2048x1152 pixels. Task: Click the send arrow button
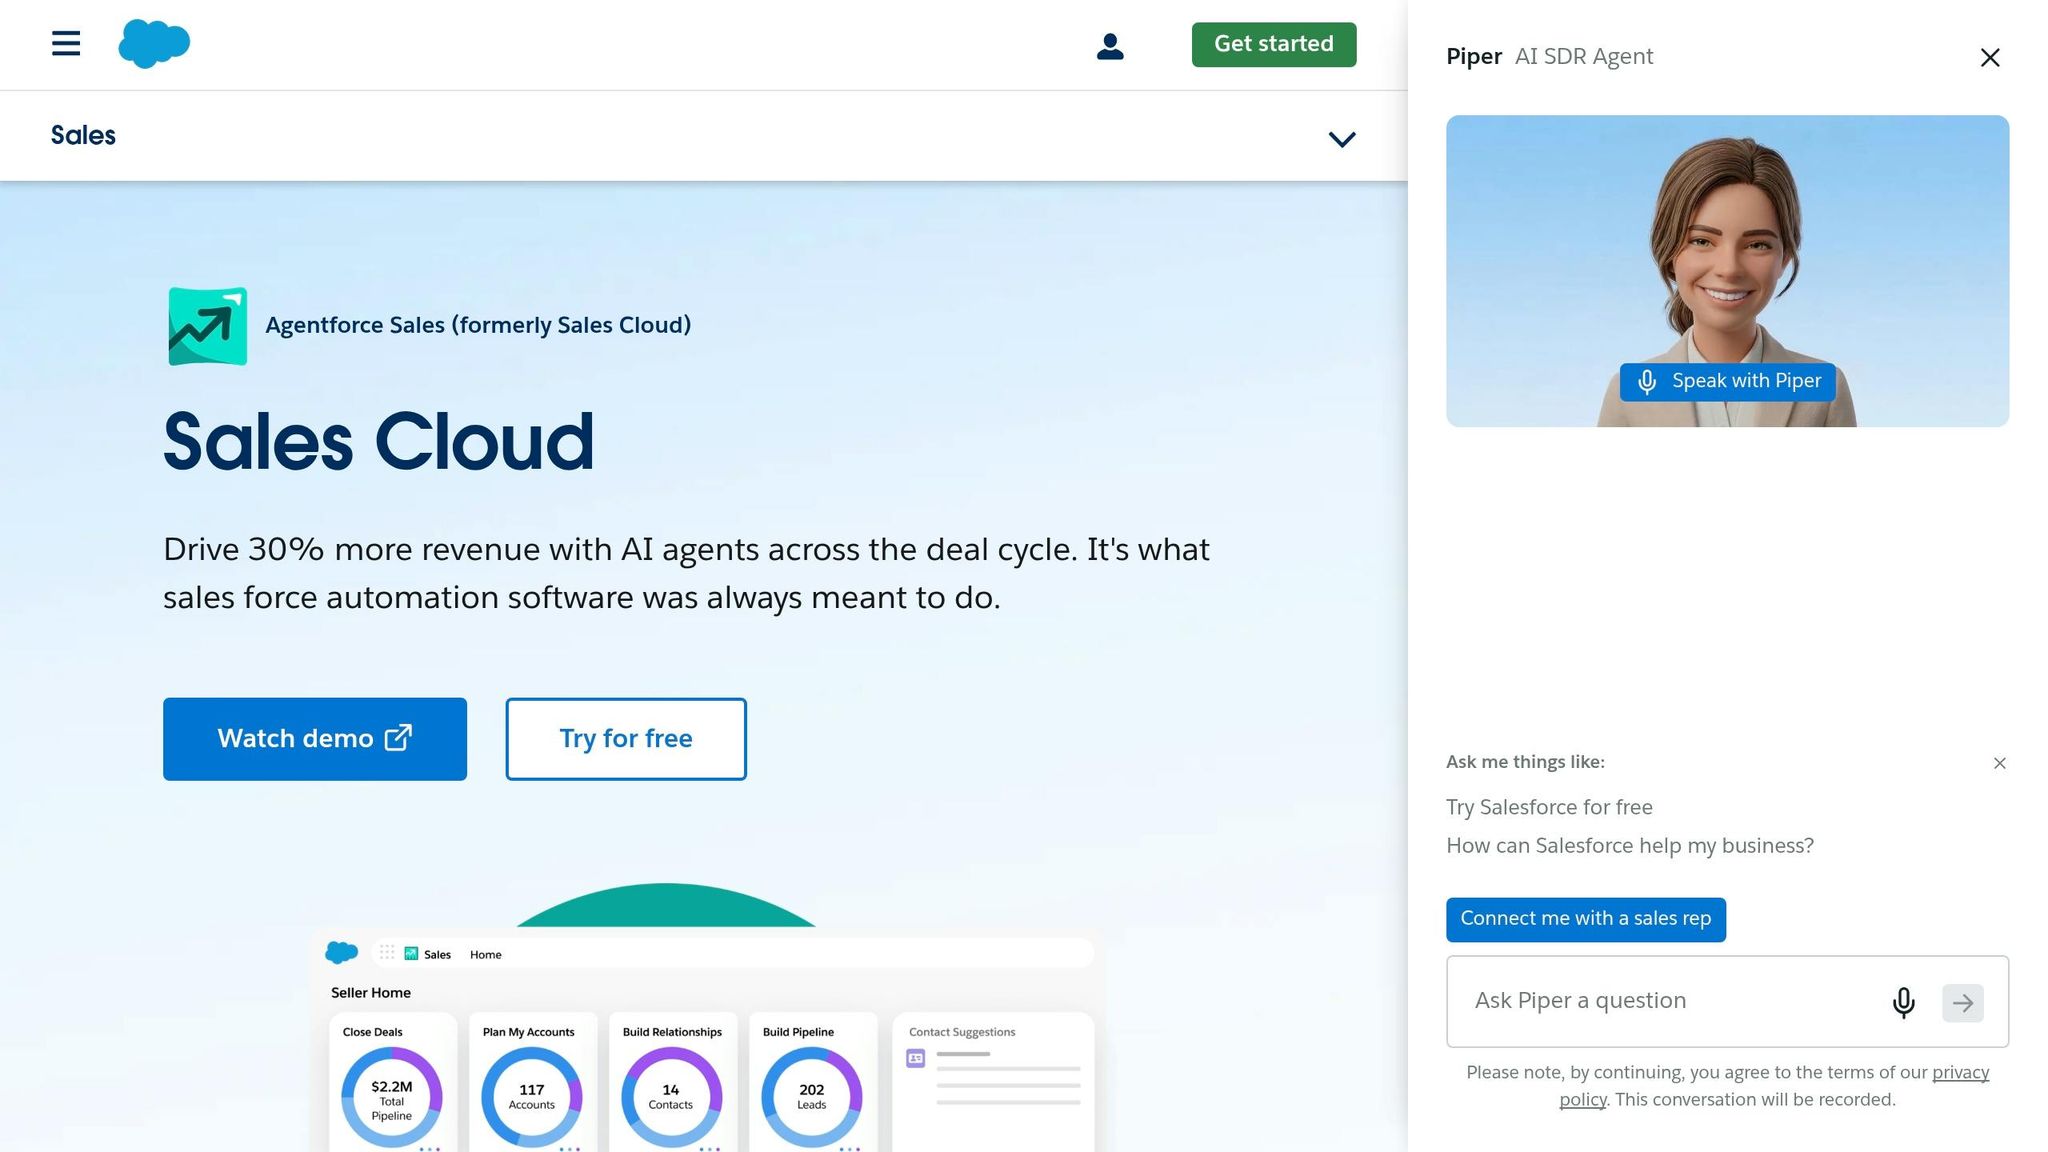pyautogui.click(x=1963, y=1003)
